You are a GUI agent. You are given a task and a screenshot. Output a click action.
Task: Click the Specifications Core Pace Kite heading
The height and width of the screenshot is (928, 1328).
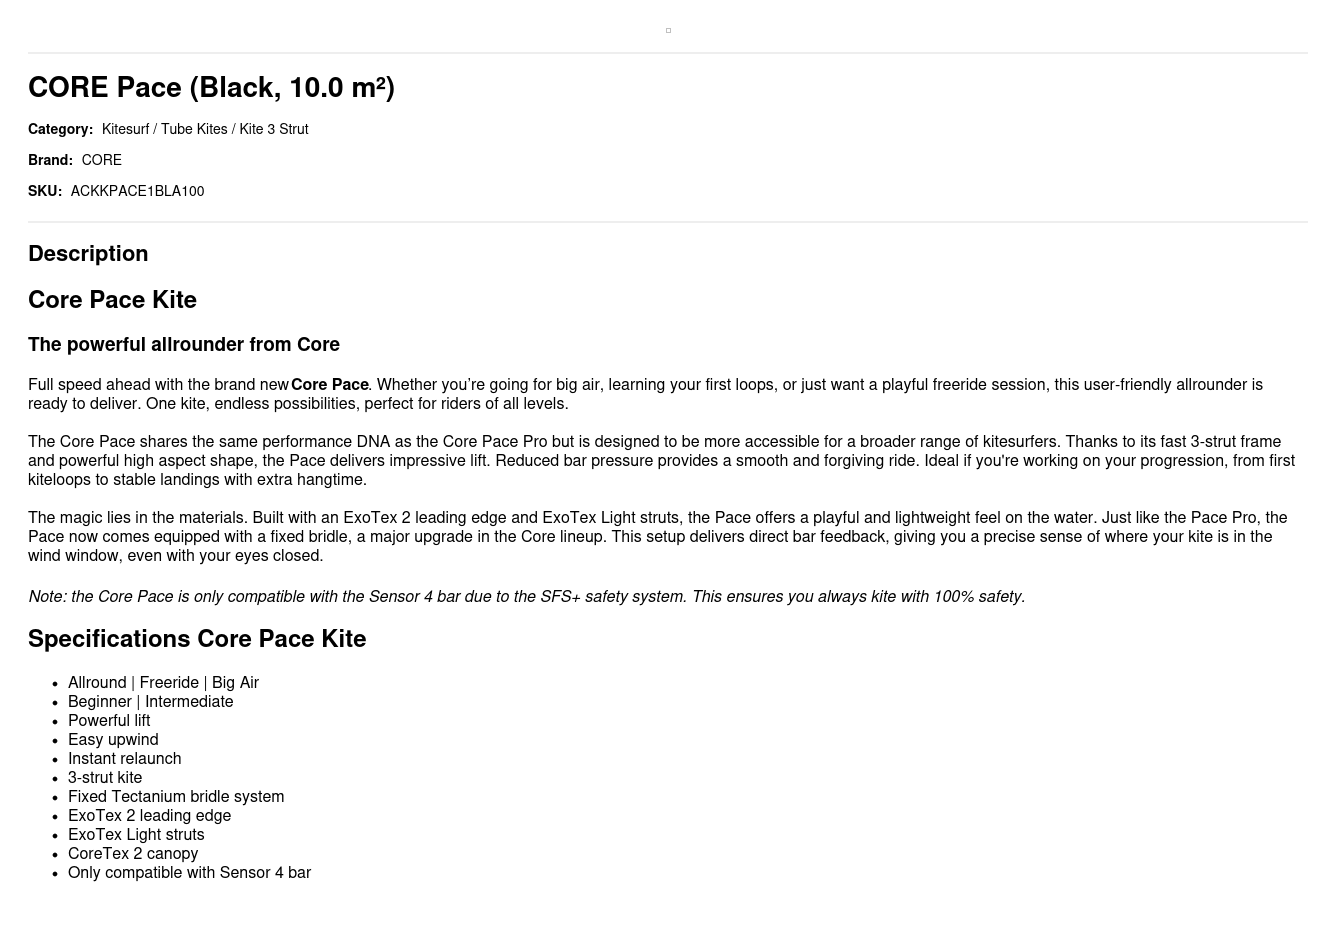[197, 639]
